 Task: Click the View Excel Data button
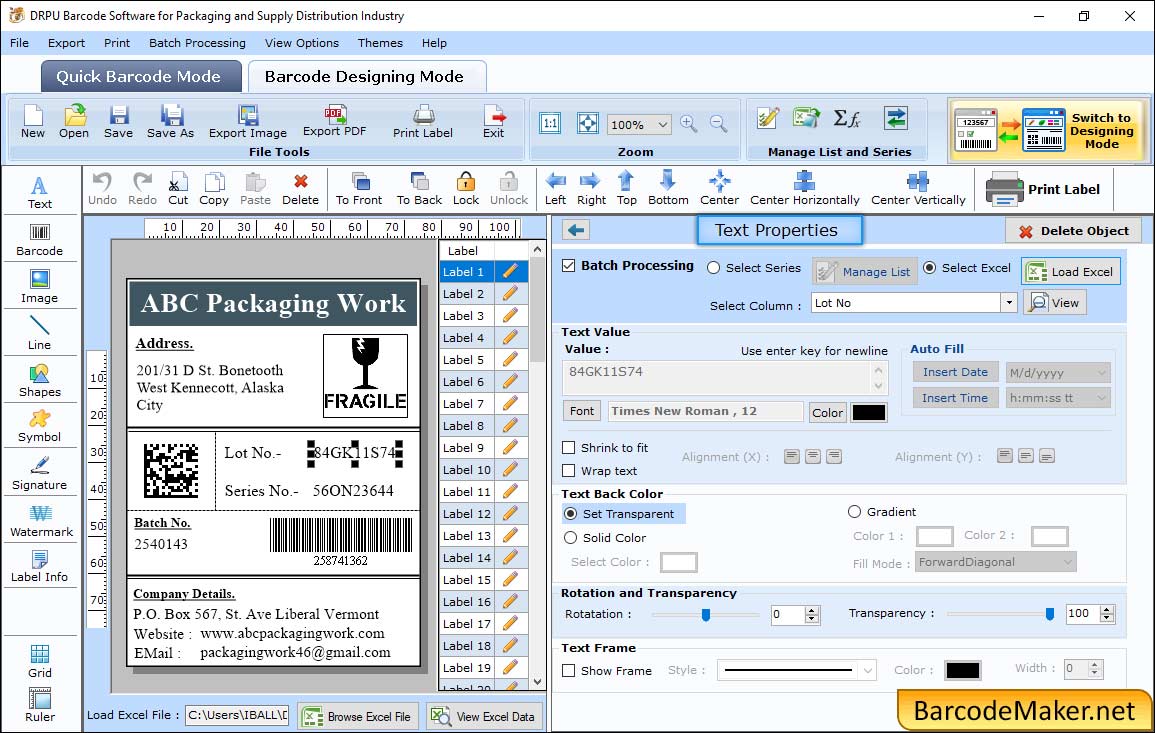pyautogui.click(x=484, y=716)
